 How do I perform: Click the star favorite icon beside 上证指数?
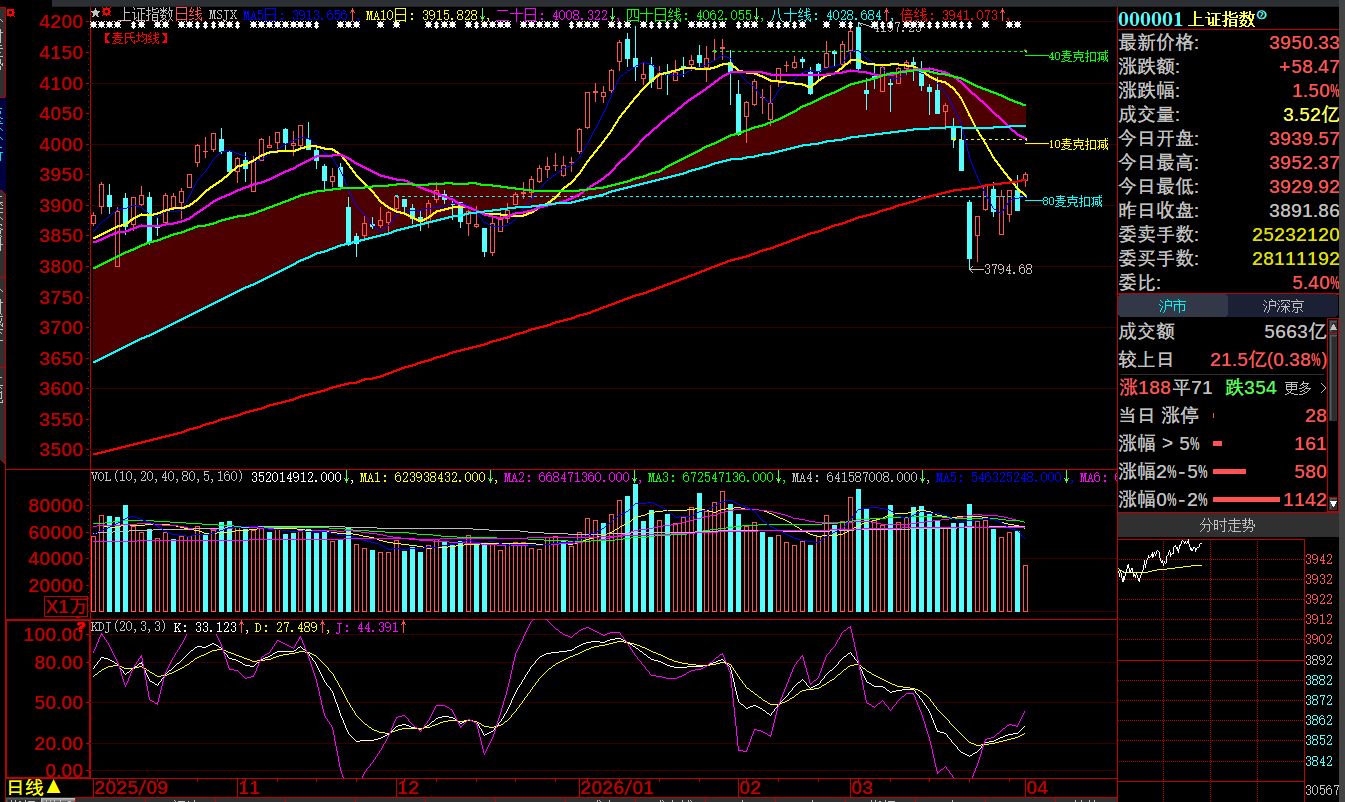(95, 14)
